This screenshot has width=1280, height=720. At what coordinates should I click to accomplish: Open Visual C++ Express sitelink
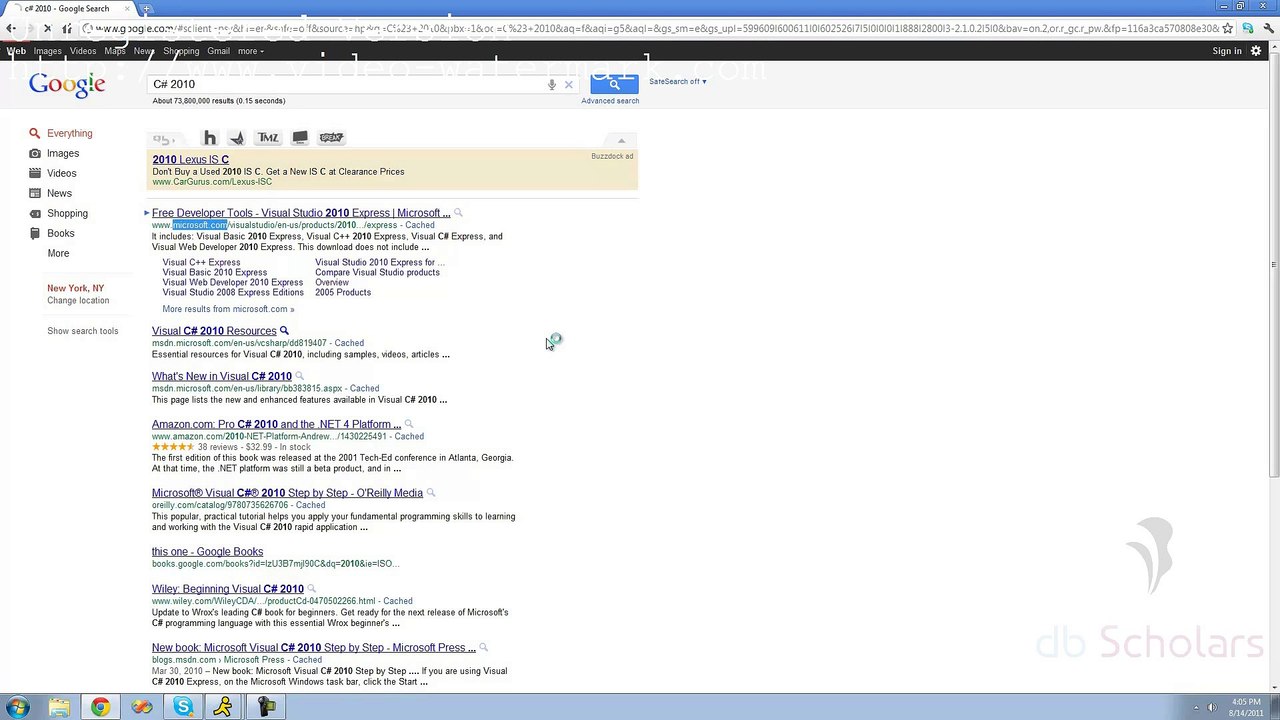coord(201,263)
